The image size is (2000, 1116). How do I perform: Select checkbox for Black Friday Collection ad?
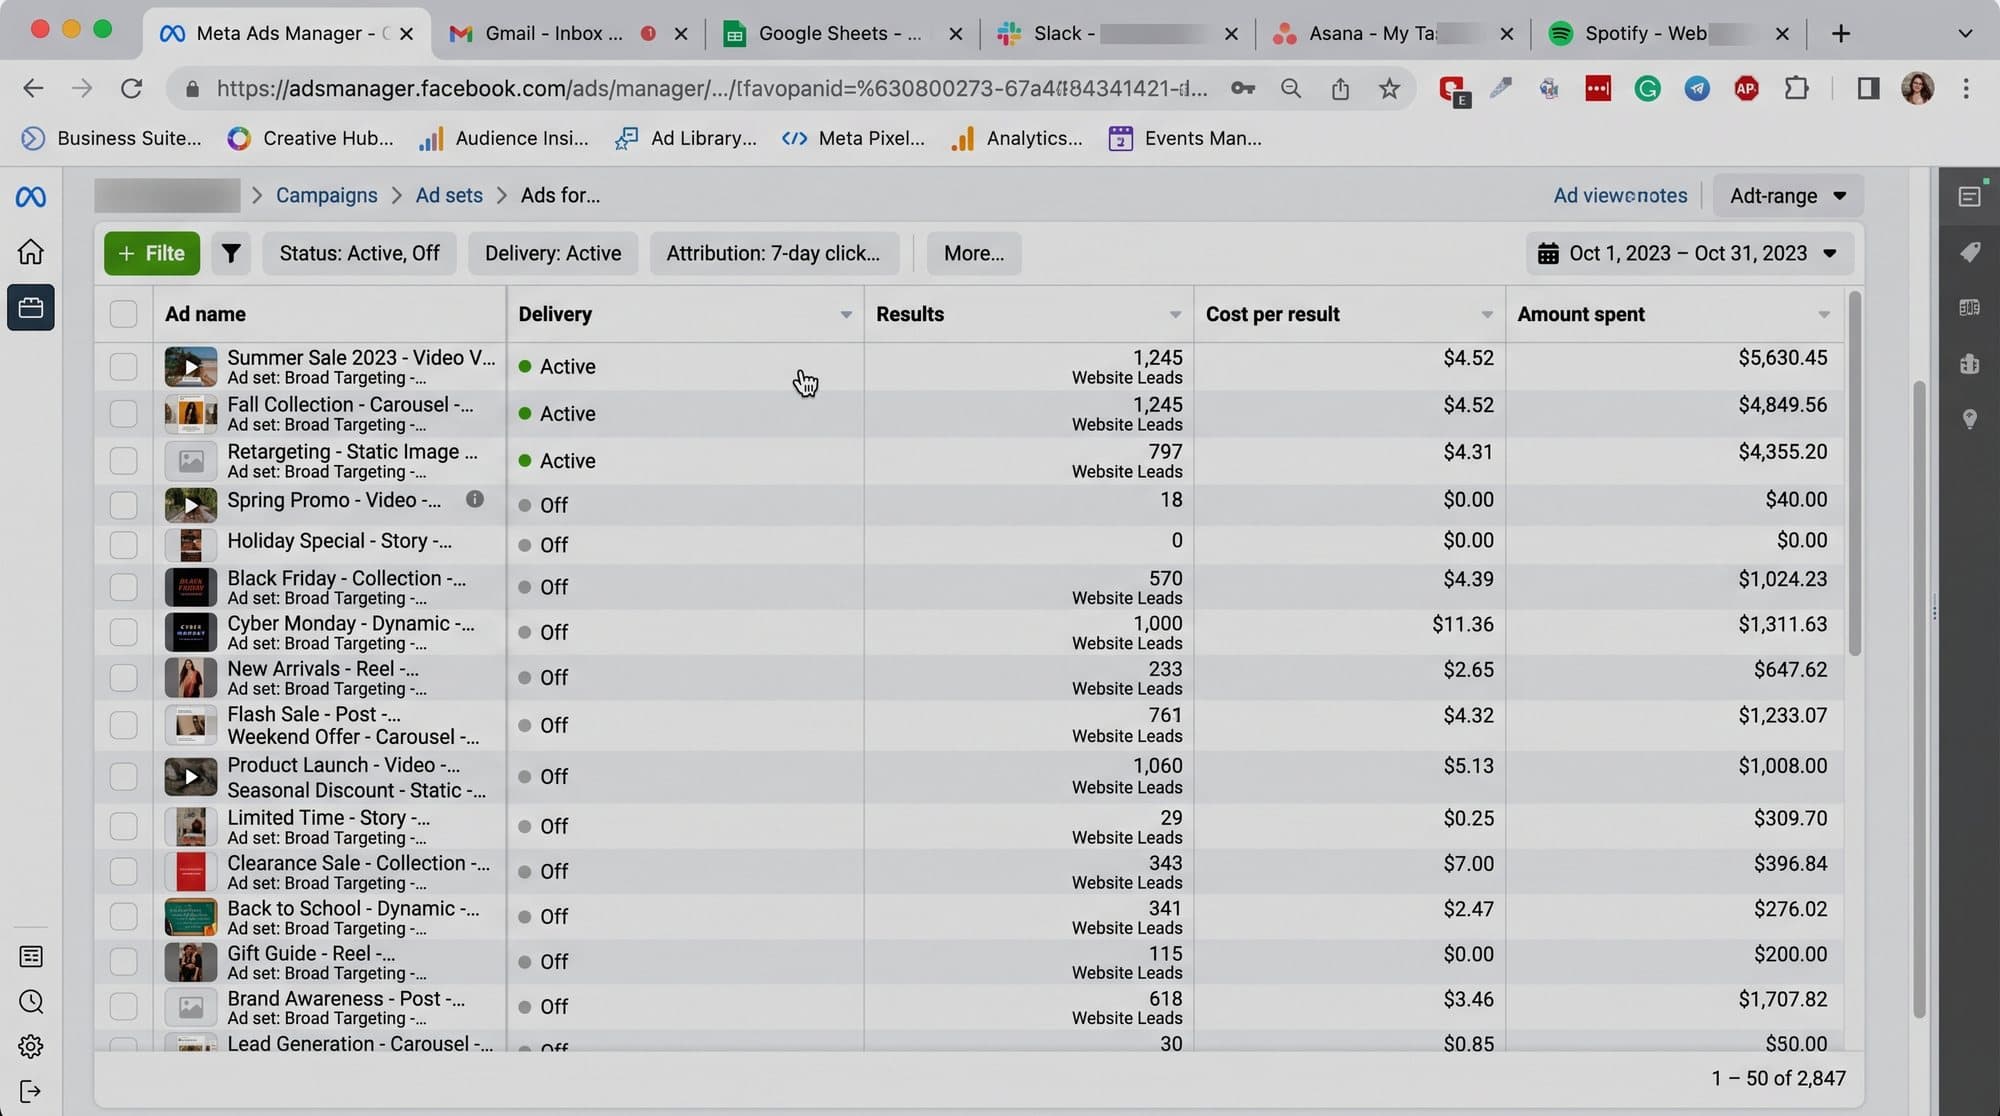tap(123, 587)
